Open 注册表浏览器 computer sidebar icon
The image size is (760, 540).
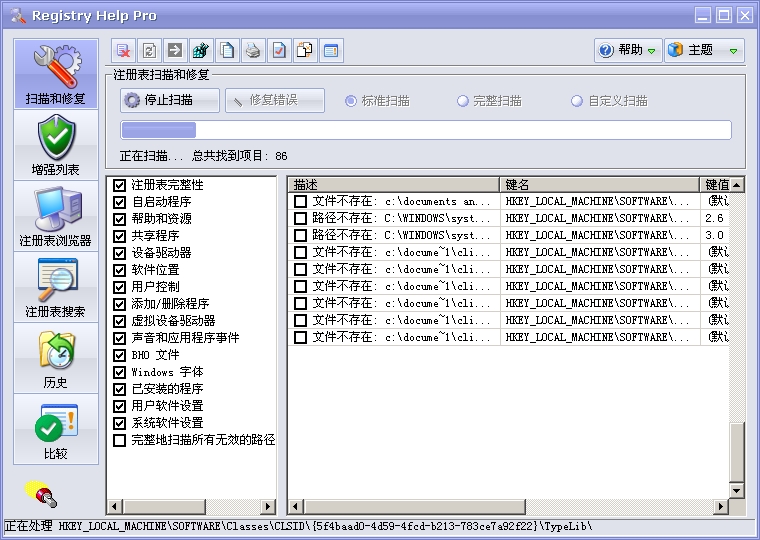[56, 216]
